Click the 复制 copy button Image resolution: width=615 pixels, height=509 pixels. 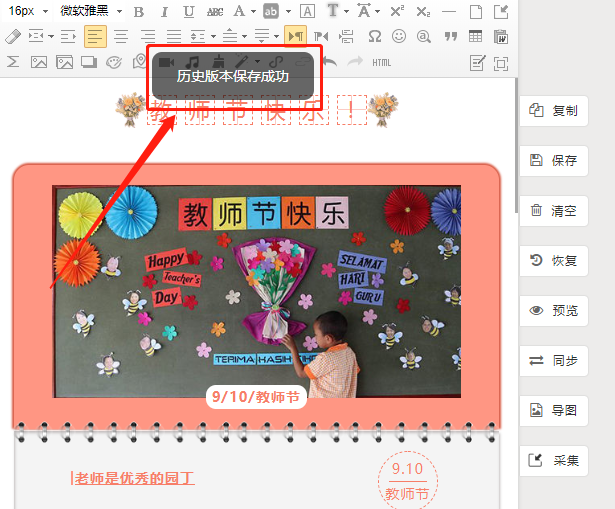553,111
